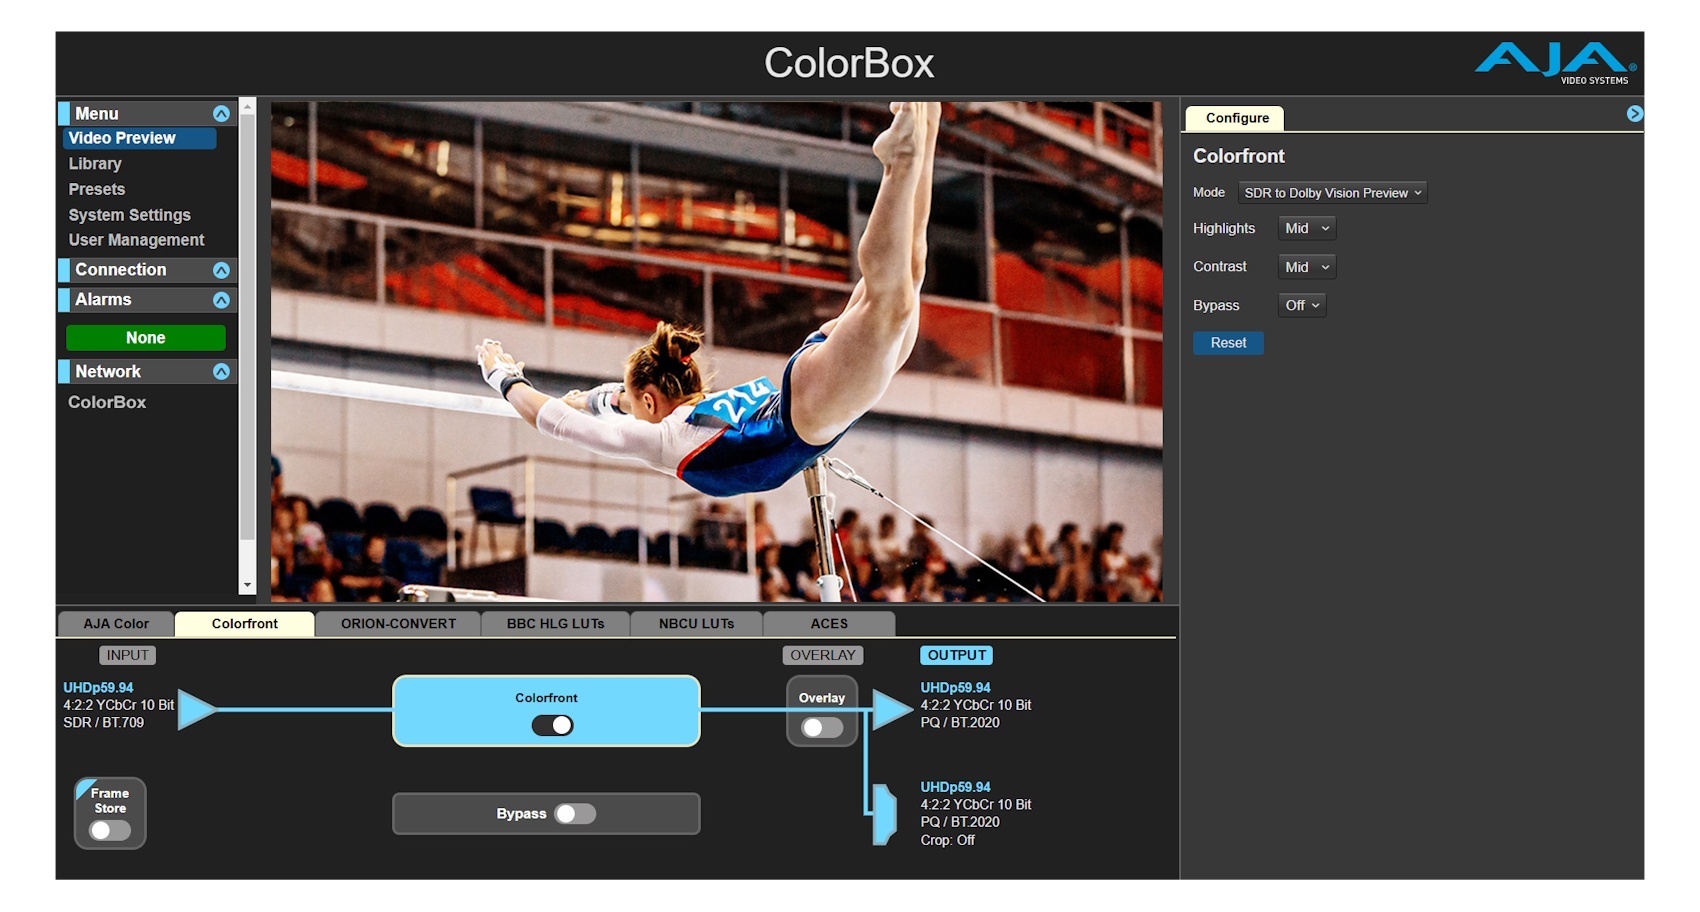Click the Frame Store node corner icon
1700x912 pixels.
[x=86, y=787]
